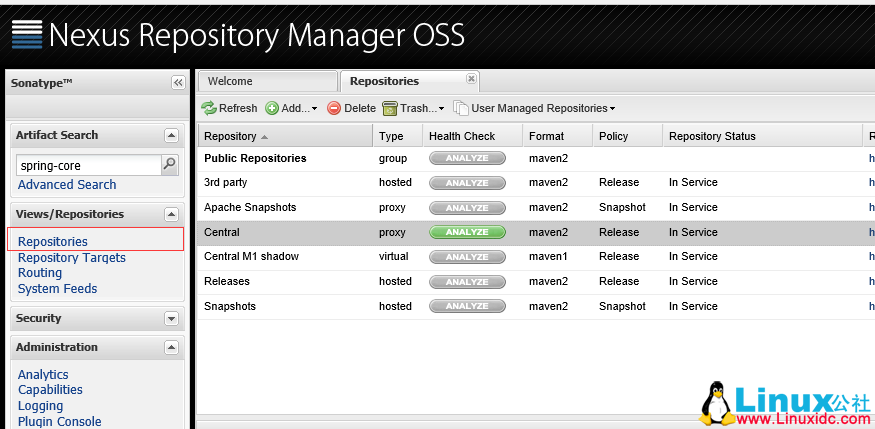The image size is (875, 429).
Task: Click the User Managed Repositories icon
Action: [x=460, y=108]
